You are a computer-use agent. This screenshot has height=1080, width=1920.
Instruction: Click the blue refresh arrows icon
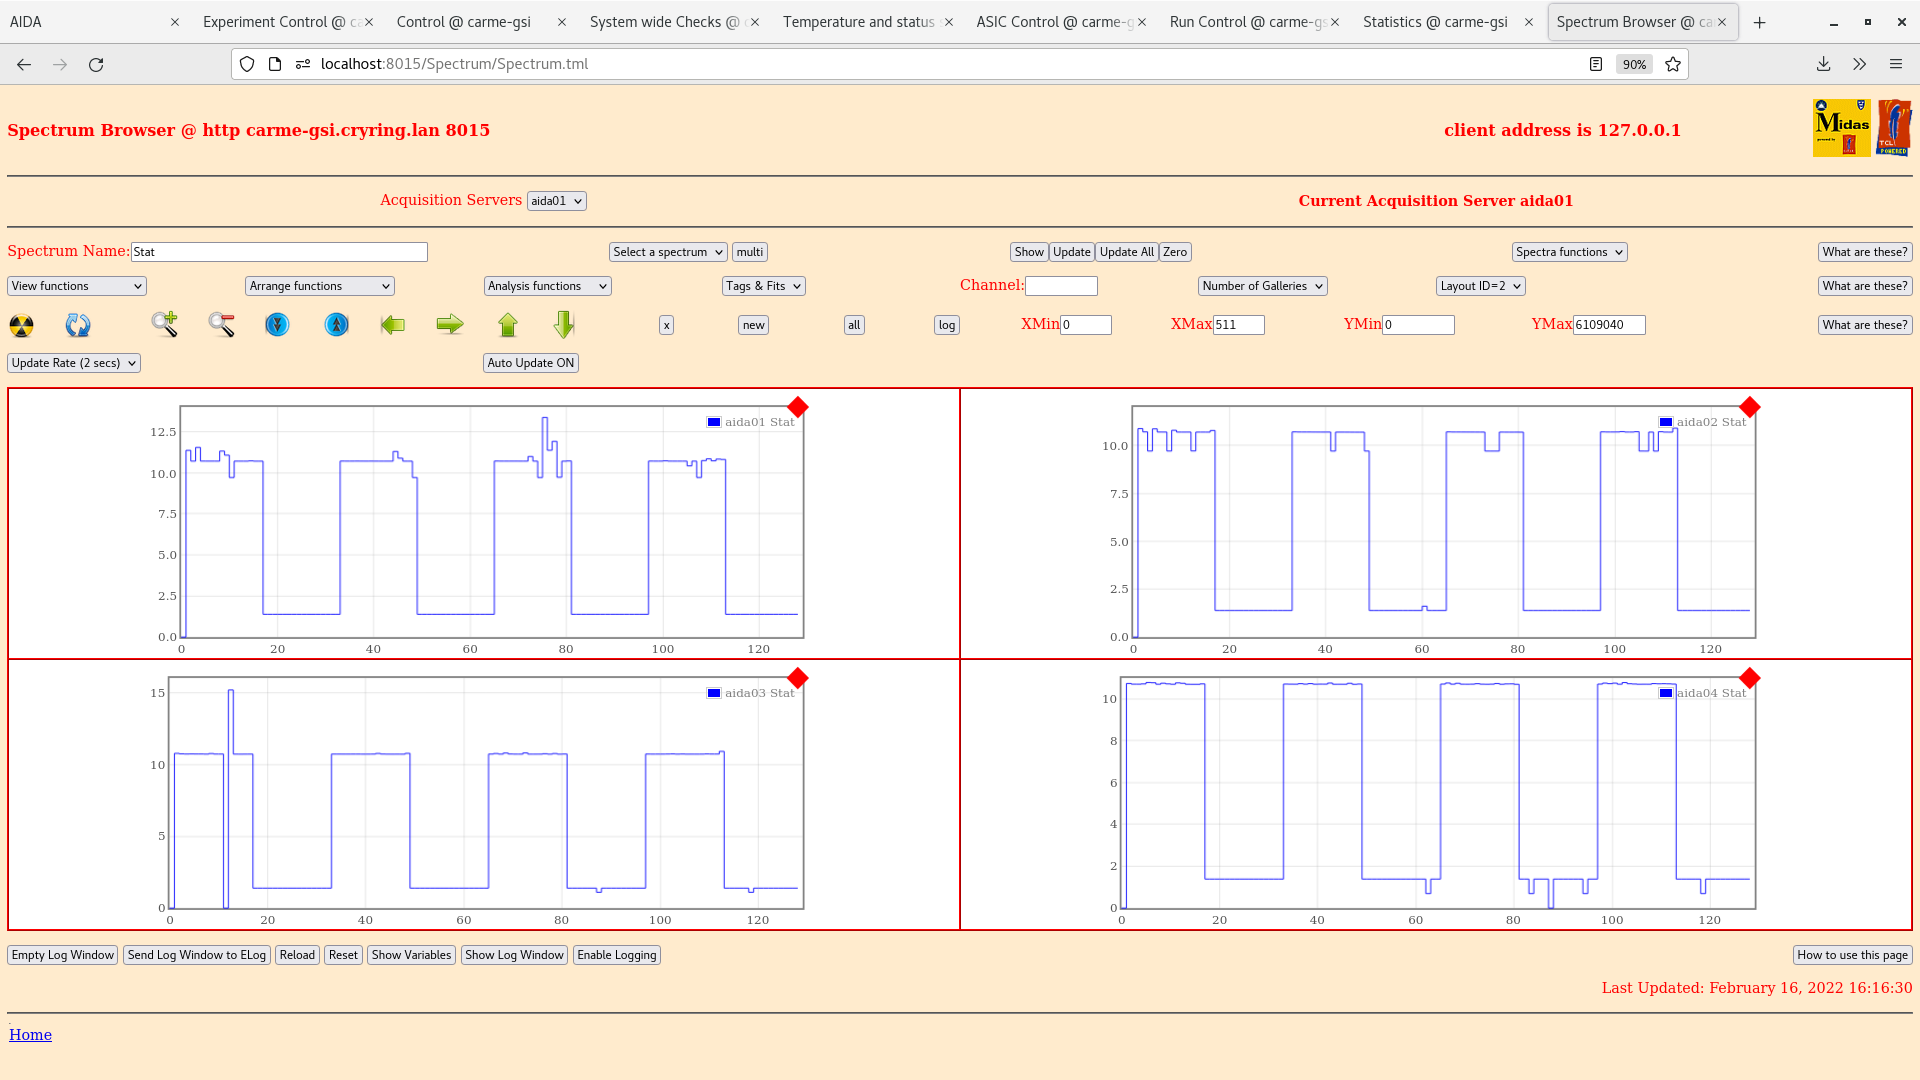[x=78, y=325]
